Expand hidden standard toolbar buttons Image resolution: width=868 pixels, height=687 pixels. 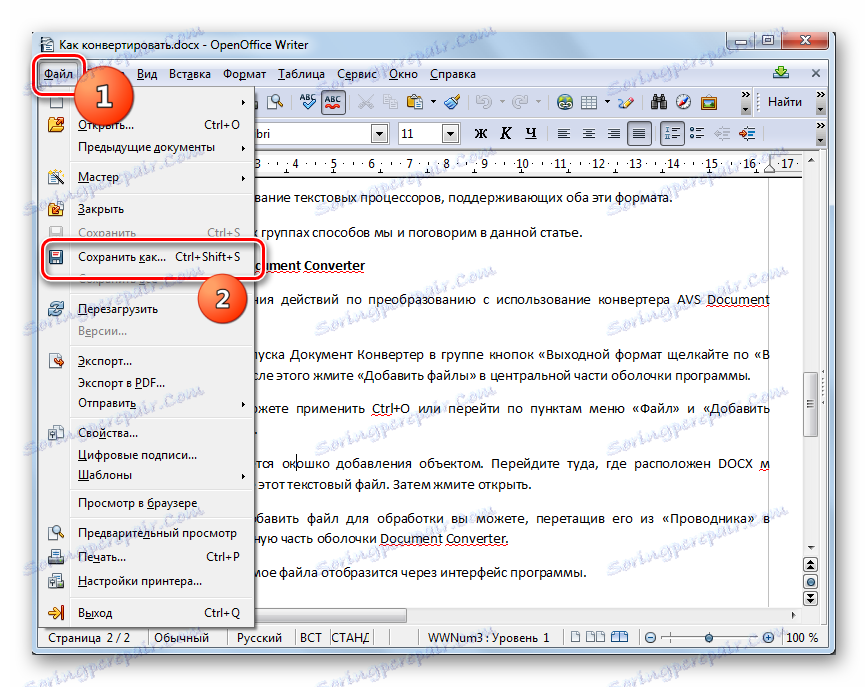(x=746, y=102)
